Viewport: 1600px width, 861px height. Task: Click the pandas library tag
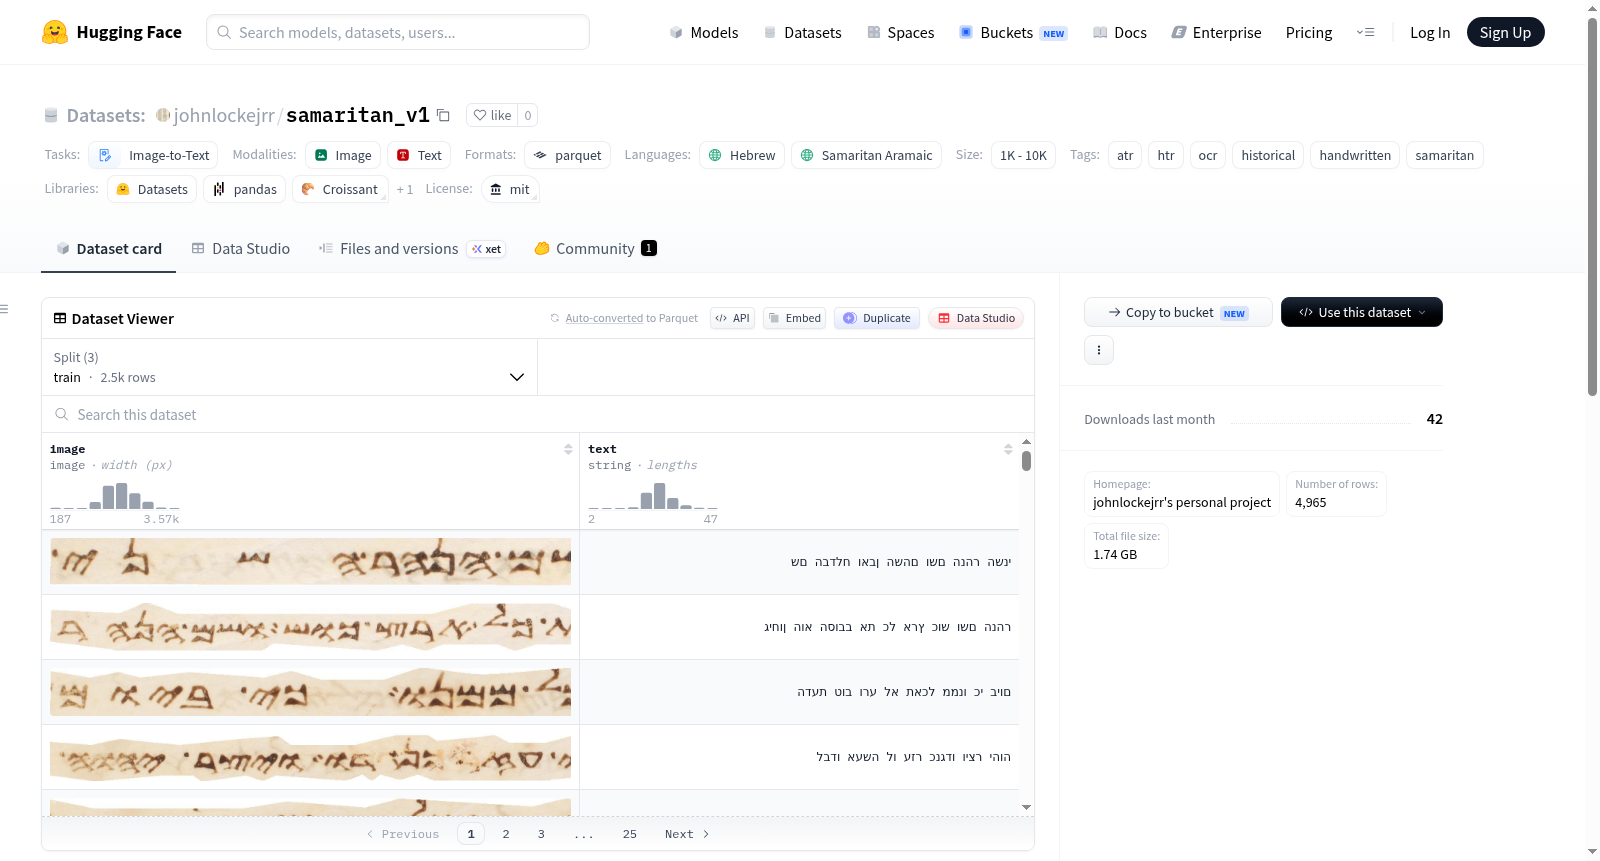[245, 189]
